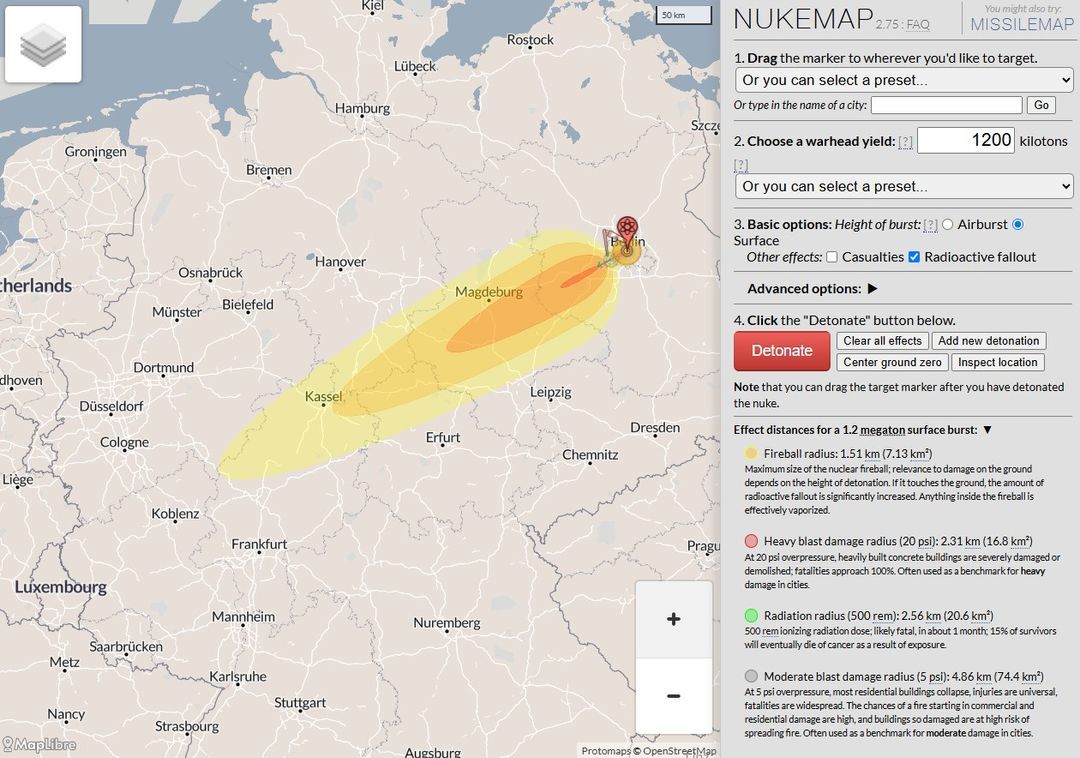Click the Cologne label on the map
Screen dimensions: 1080x758
(124, 442)
